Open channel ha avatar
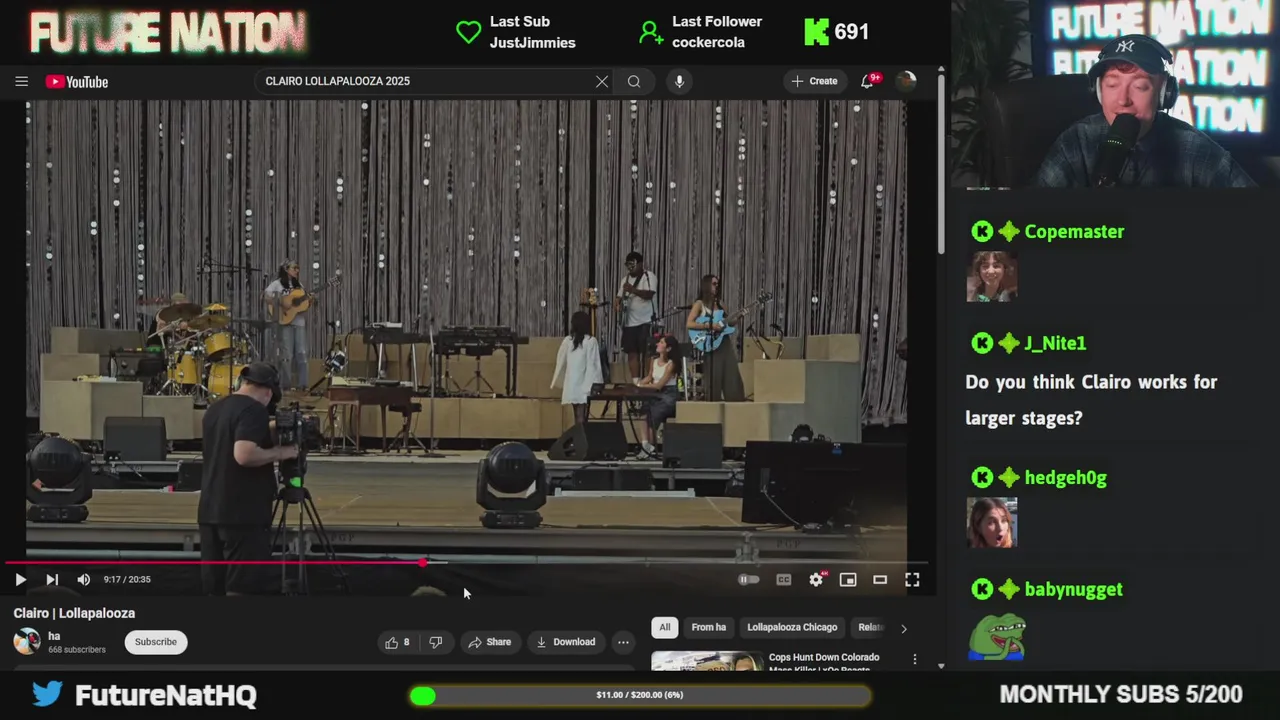The width and height of the screenshot is (1280, 720). pyautogui.click(x=27, y=642)
